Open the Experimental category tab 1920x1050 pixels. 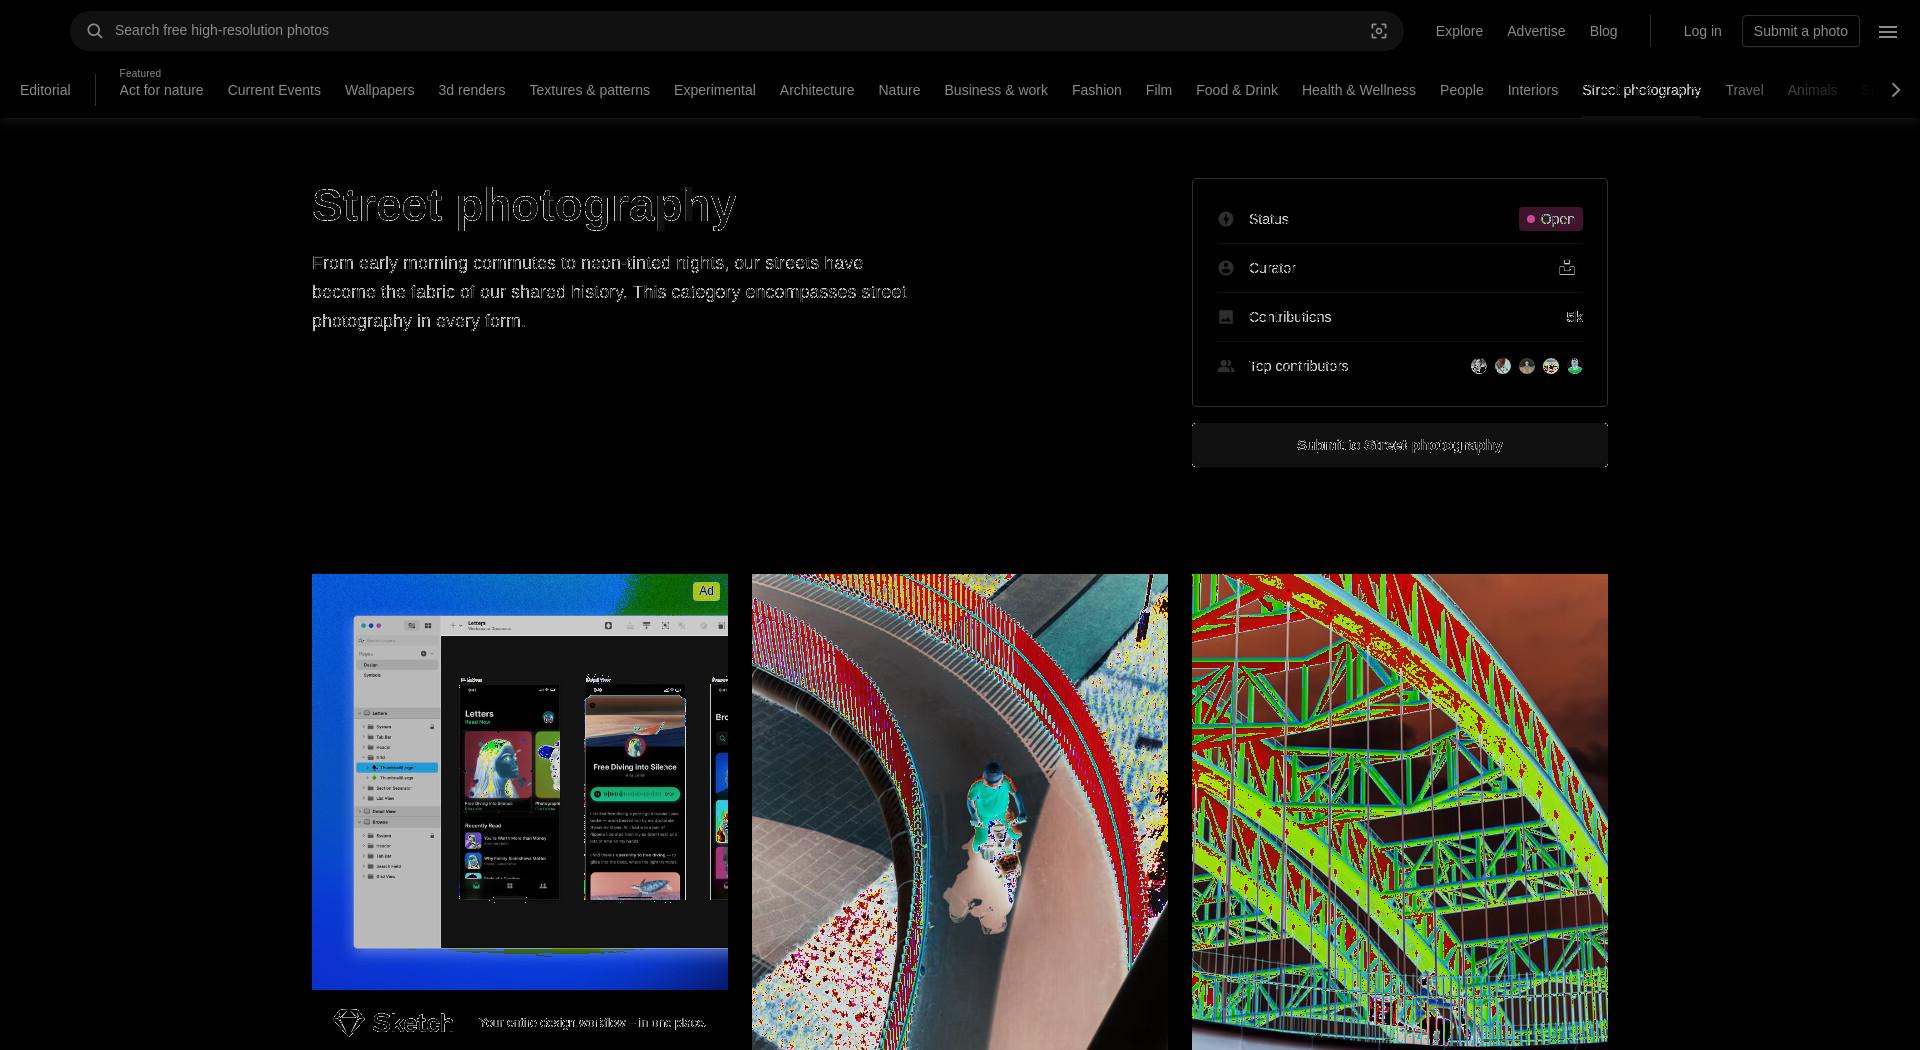tap(714, 90)
